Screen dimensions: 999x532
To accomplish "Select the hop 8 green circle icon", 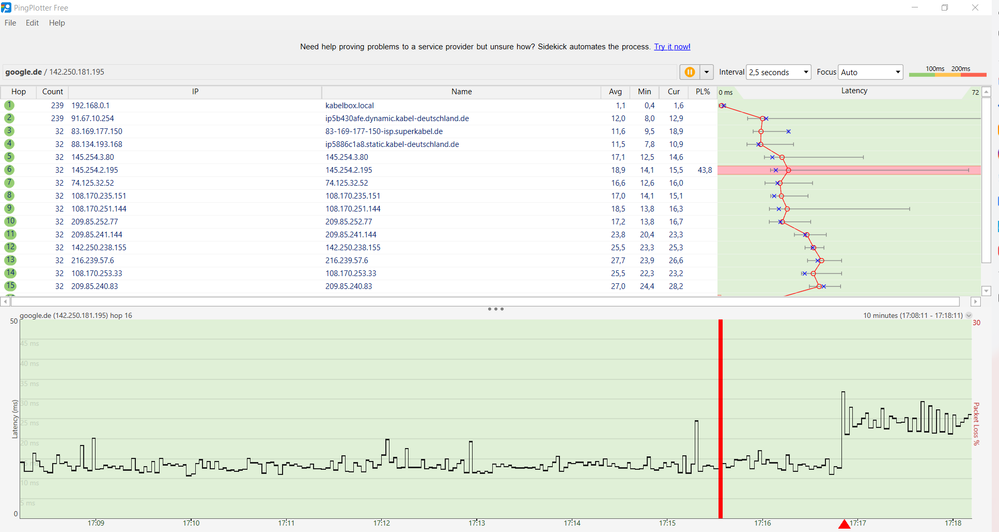I will [9, 196].
